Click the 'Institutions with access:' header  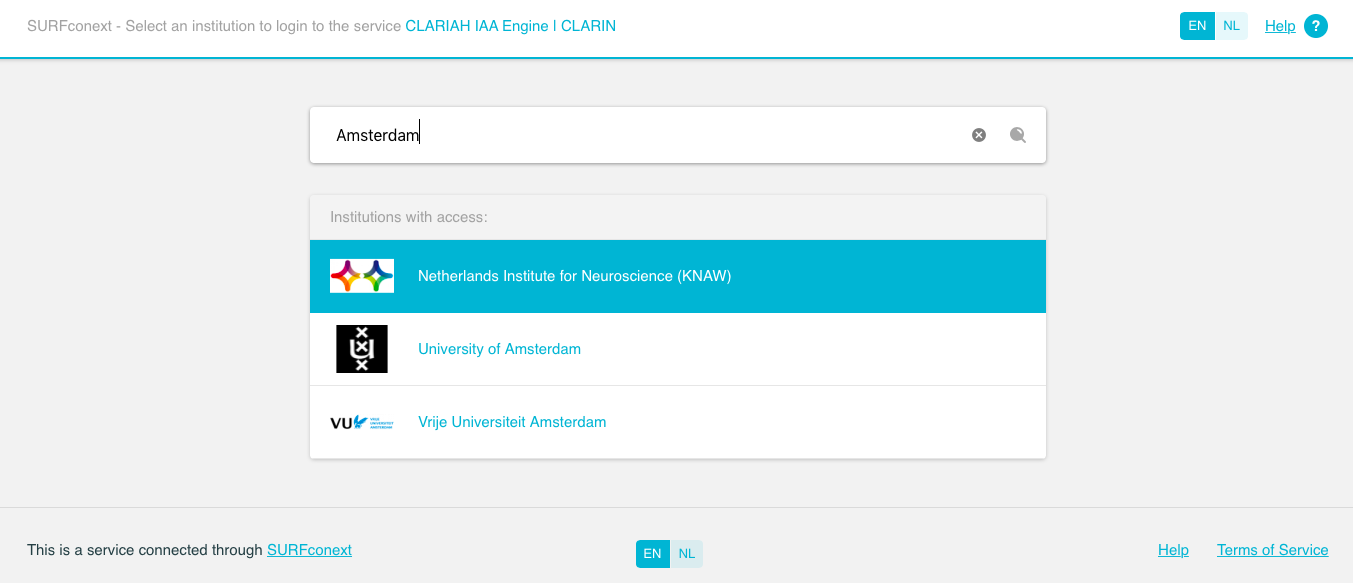[409, 217]
